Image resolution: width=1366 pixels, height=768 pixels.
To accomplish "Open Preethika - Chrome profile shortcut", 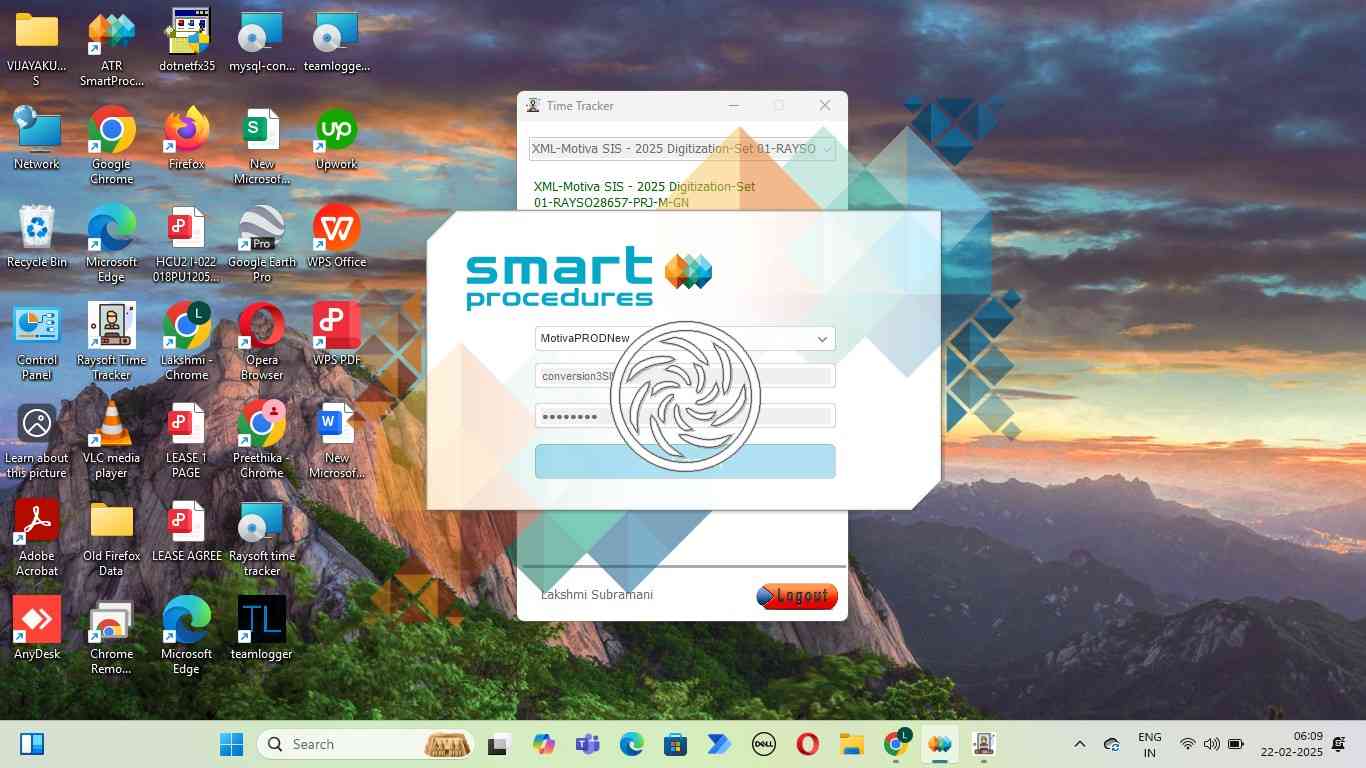I will coord(262,440).
